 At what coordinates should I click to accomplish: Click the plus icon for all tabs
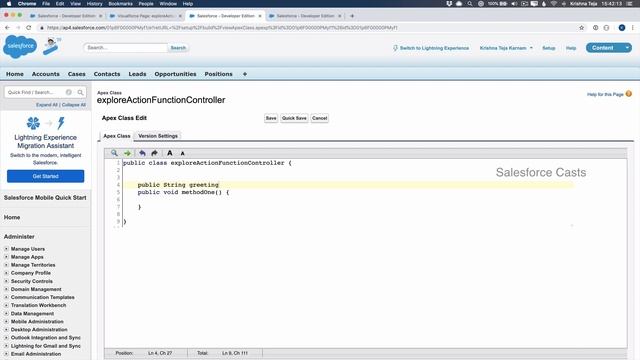coord(244,74)
